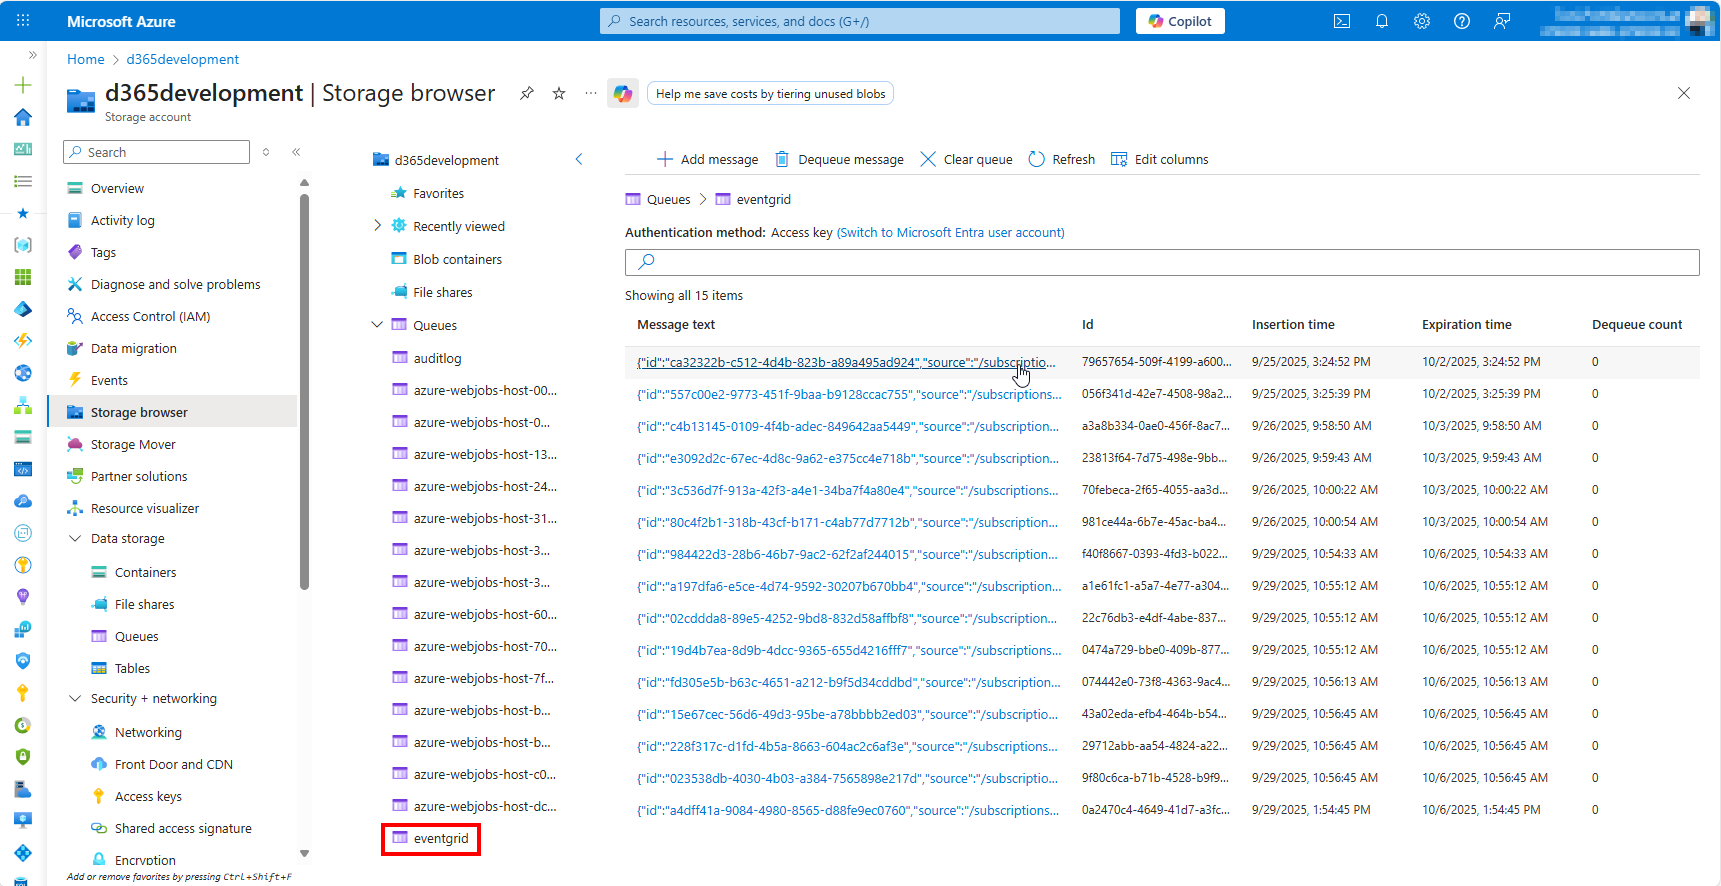Open Activity log from resource menu

point(122,220)
